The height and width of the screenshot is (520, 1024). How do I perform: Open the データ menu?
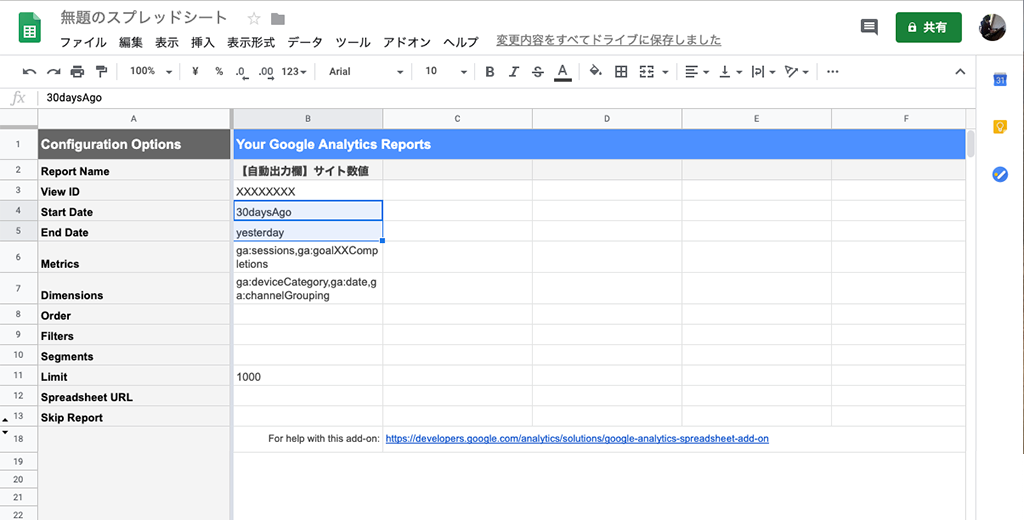point(305,42)
